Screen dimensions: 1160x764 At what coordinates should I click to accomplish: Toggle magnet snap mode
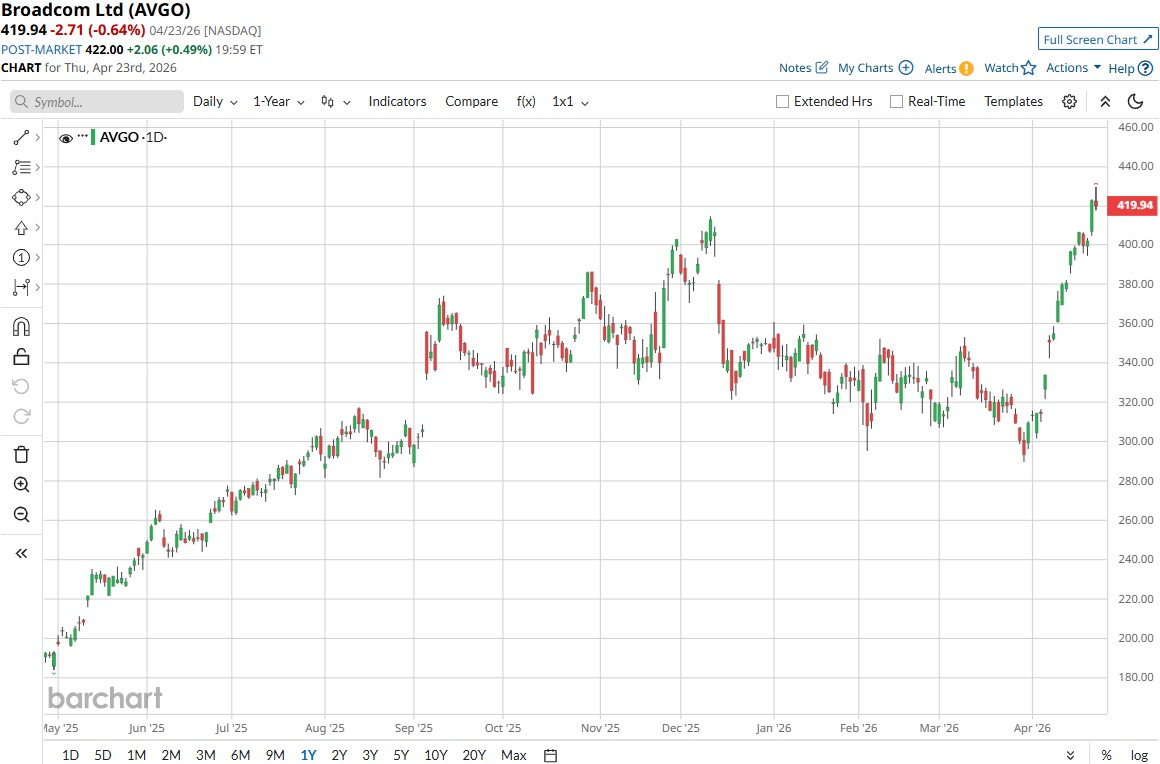[21, 327]
